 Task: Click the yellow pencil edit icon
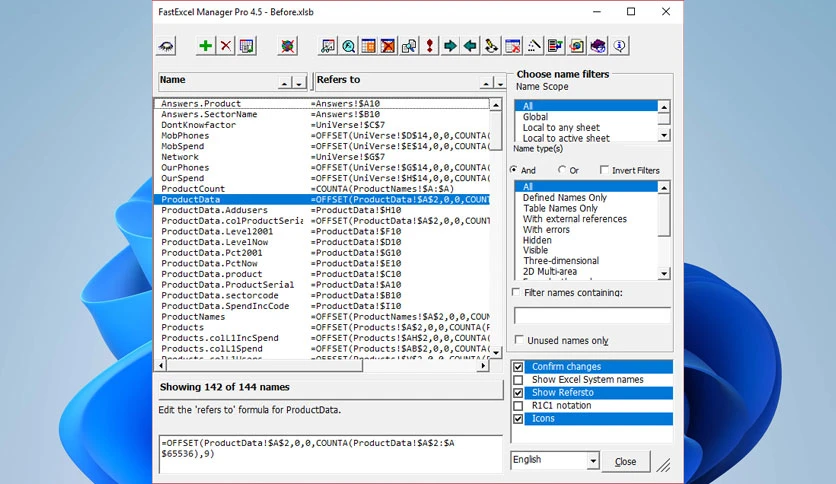(491, 46)
